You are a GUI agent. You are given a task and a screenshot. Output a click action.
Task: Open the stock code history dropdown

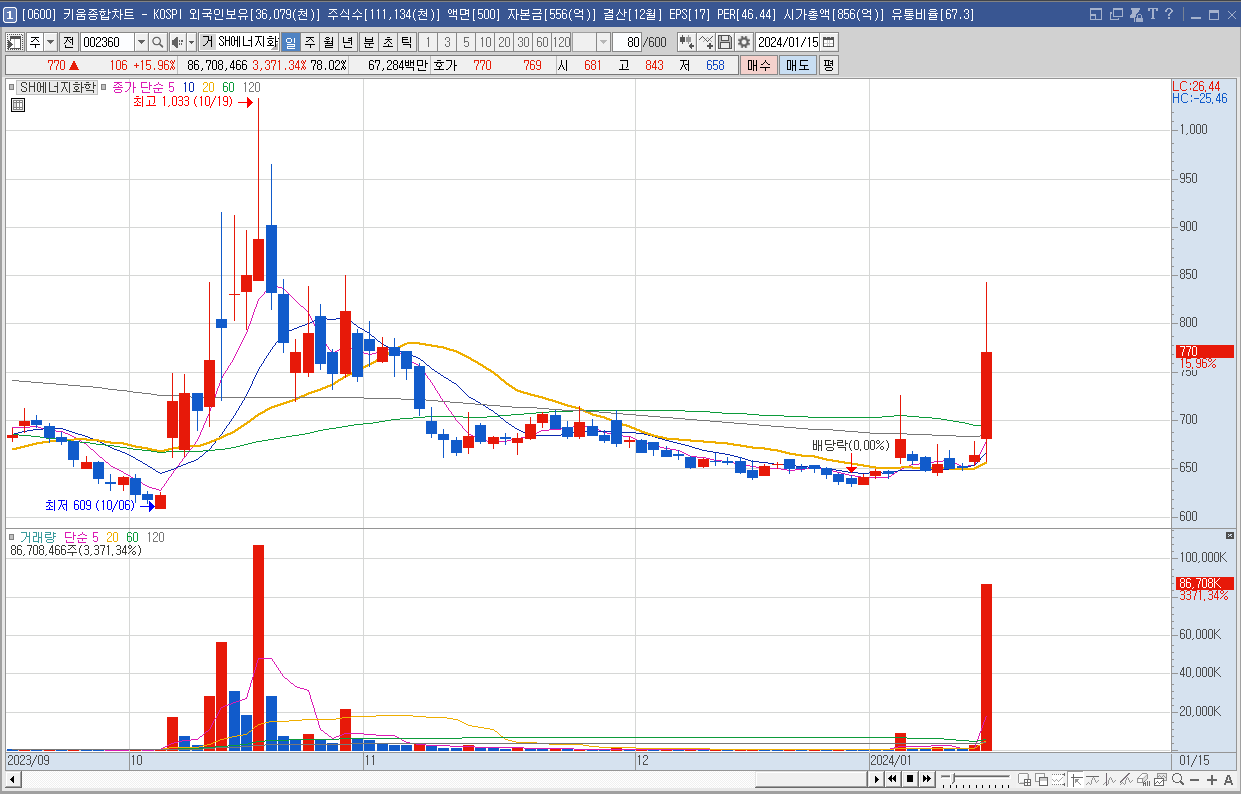(x=141, y=42)
